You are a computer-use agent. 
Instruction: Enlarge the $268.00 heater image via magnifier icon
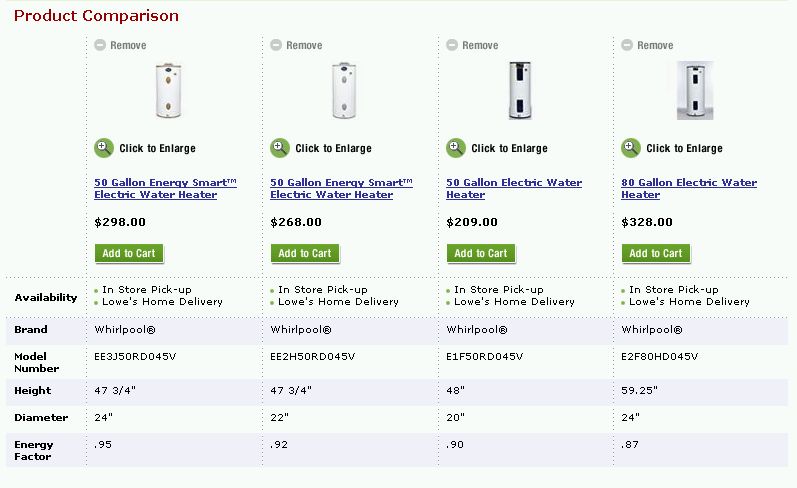pyautogui.click(x=280, y=148)
